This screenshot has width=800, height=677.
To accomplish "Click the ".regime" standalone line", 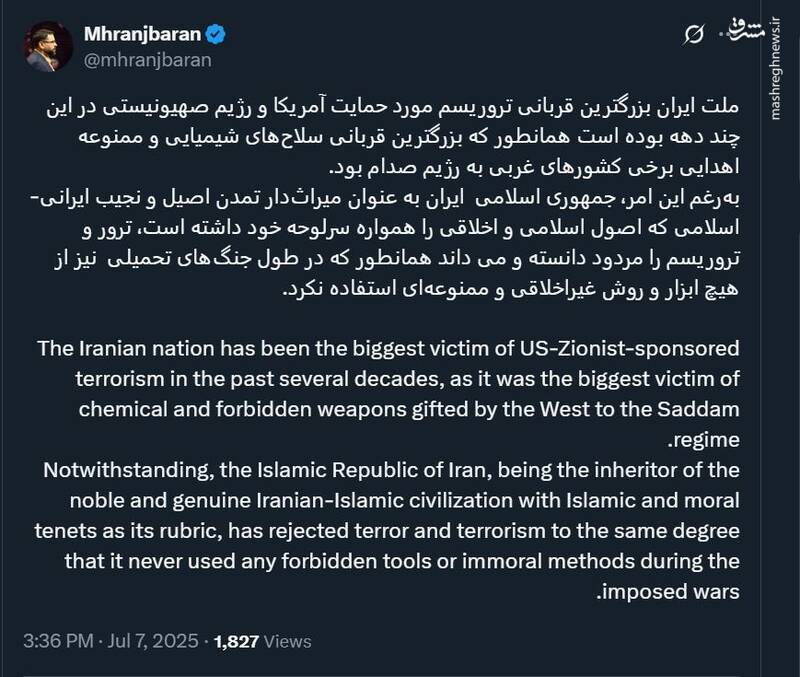I will (x=702, y=440).
